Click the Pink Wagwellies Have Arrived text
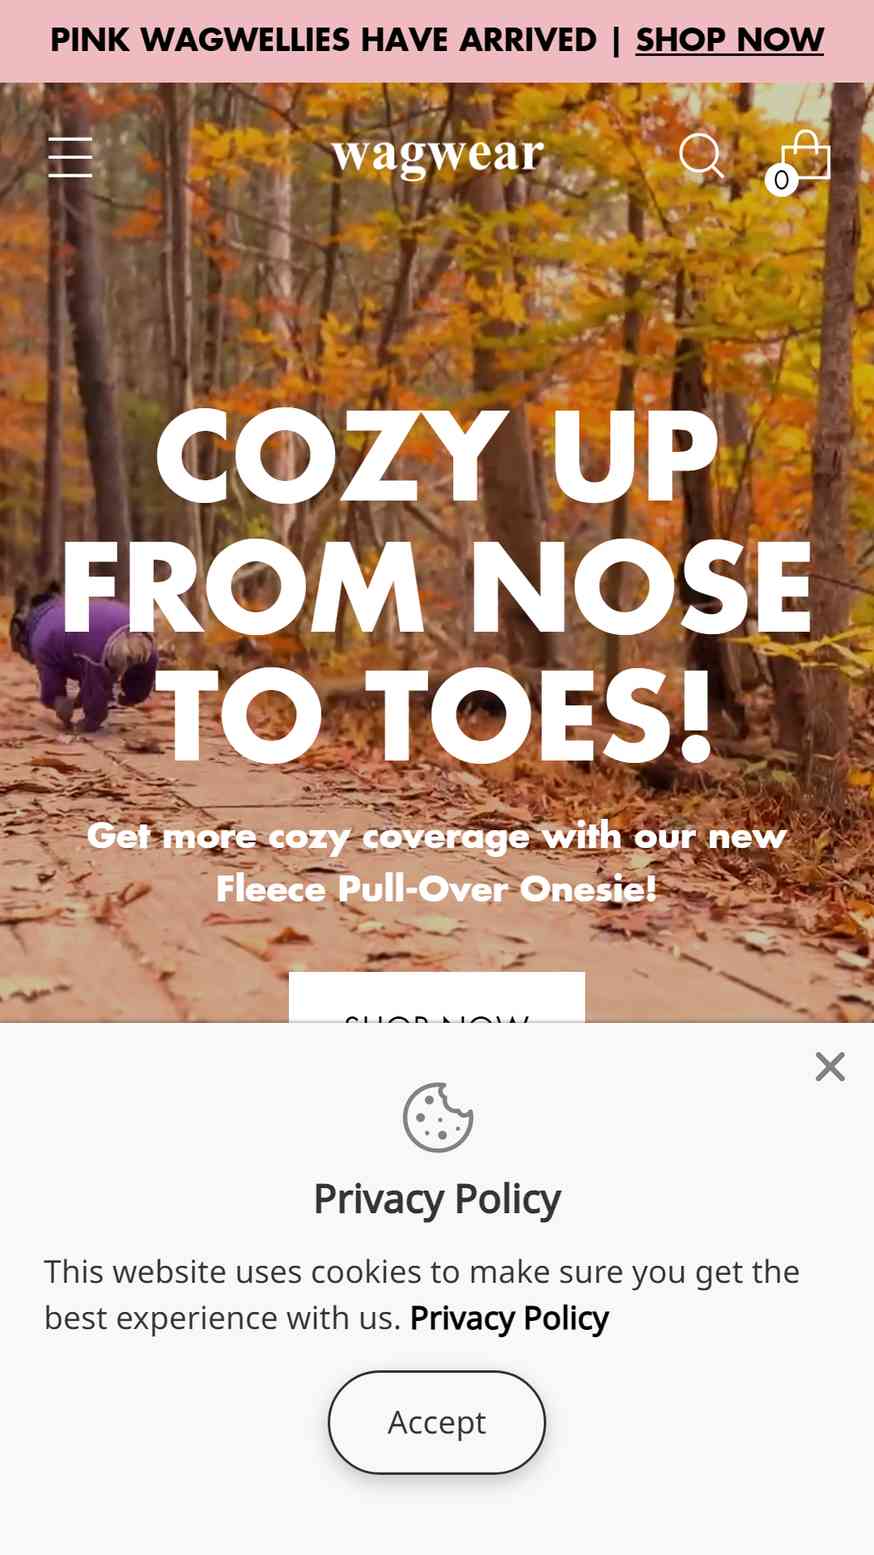Image resolution: width=874 pixels, height=1555 pixels. (323, 40)
